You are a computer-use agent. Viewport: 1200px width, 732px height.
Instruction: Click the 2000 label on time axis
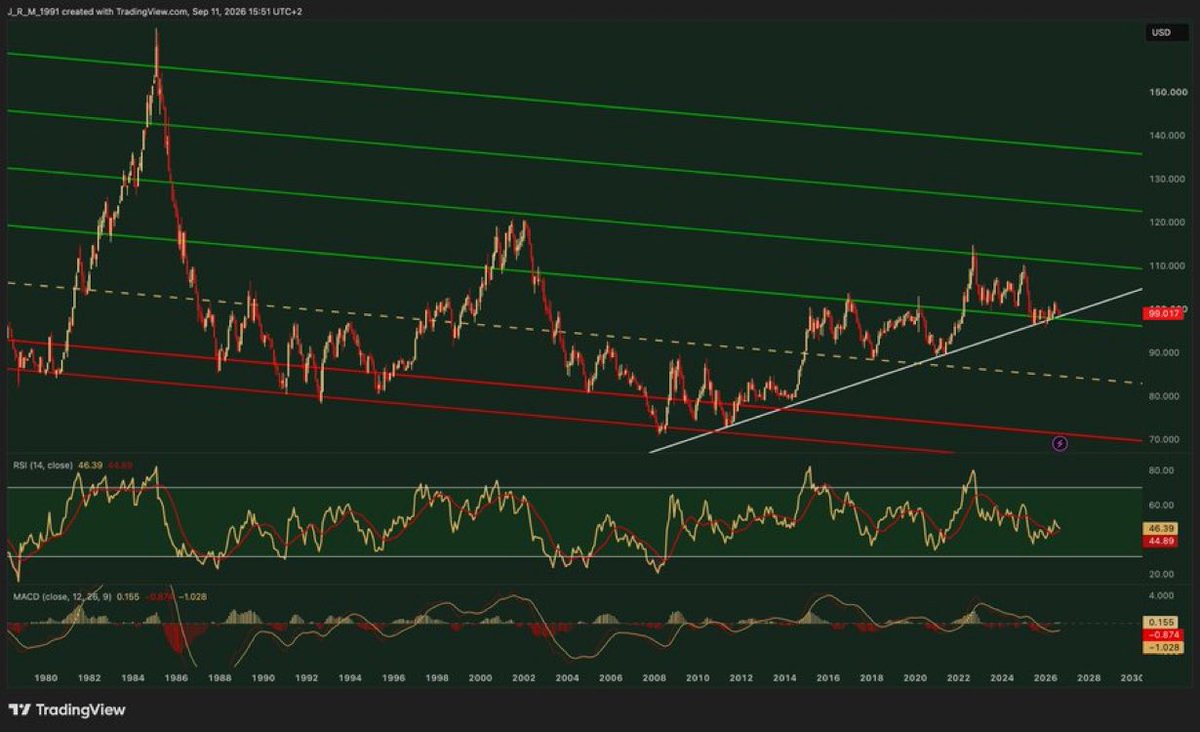(480, 677)
